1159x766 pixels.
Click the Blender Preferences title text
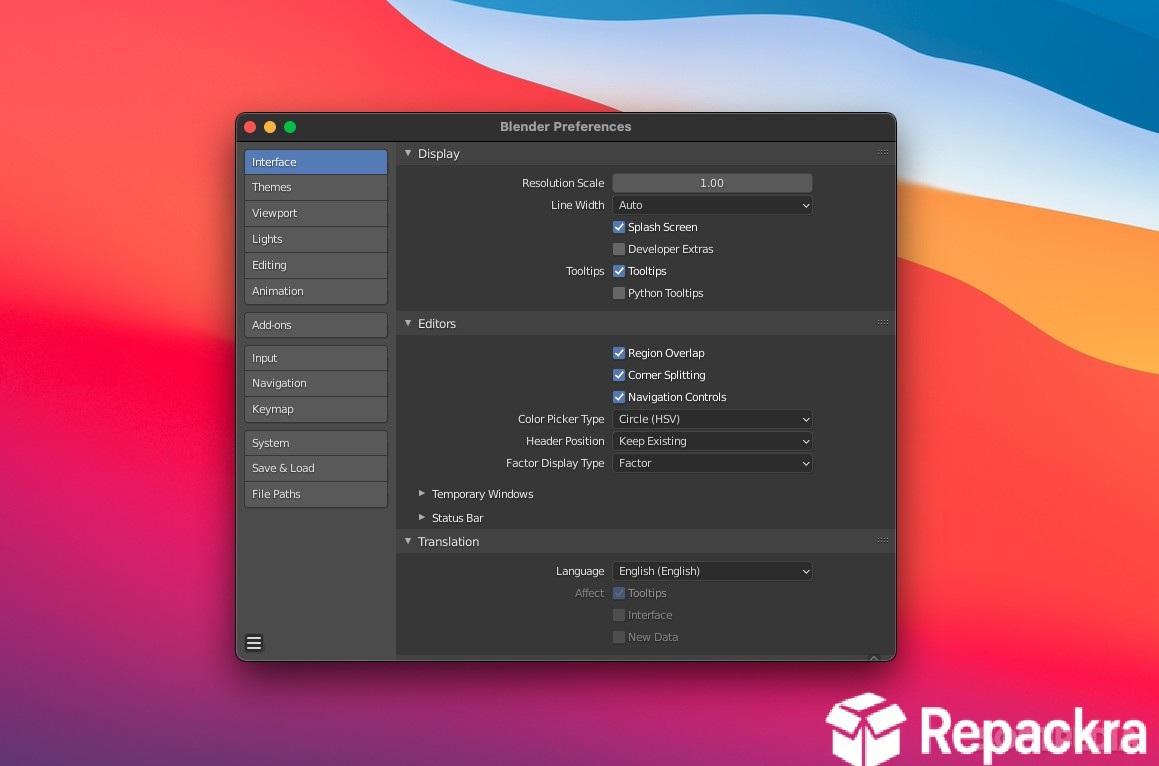point(565,126)
